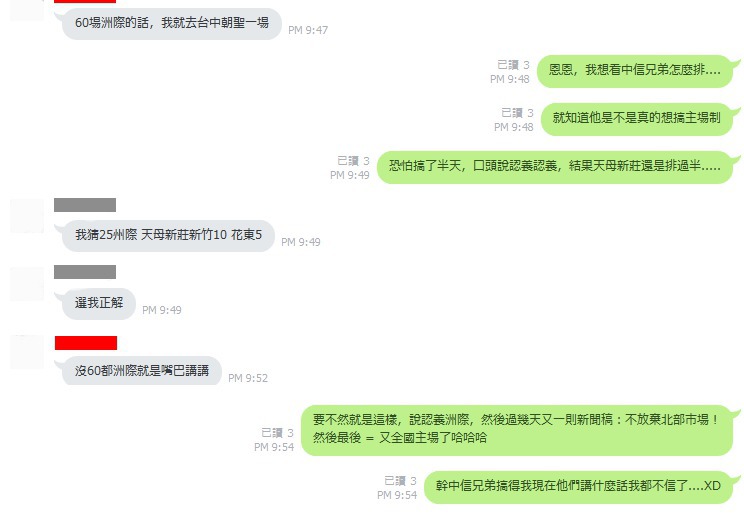Click the gray sender name above 我猜25洲際
744x513 pixels.
point(85,205)
